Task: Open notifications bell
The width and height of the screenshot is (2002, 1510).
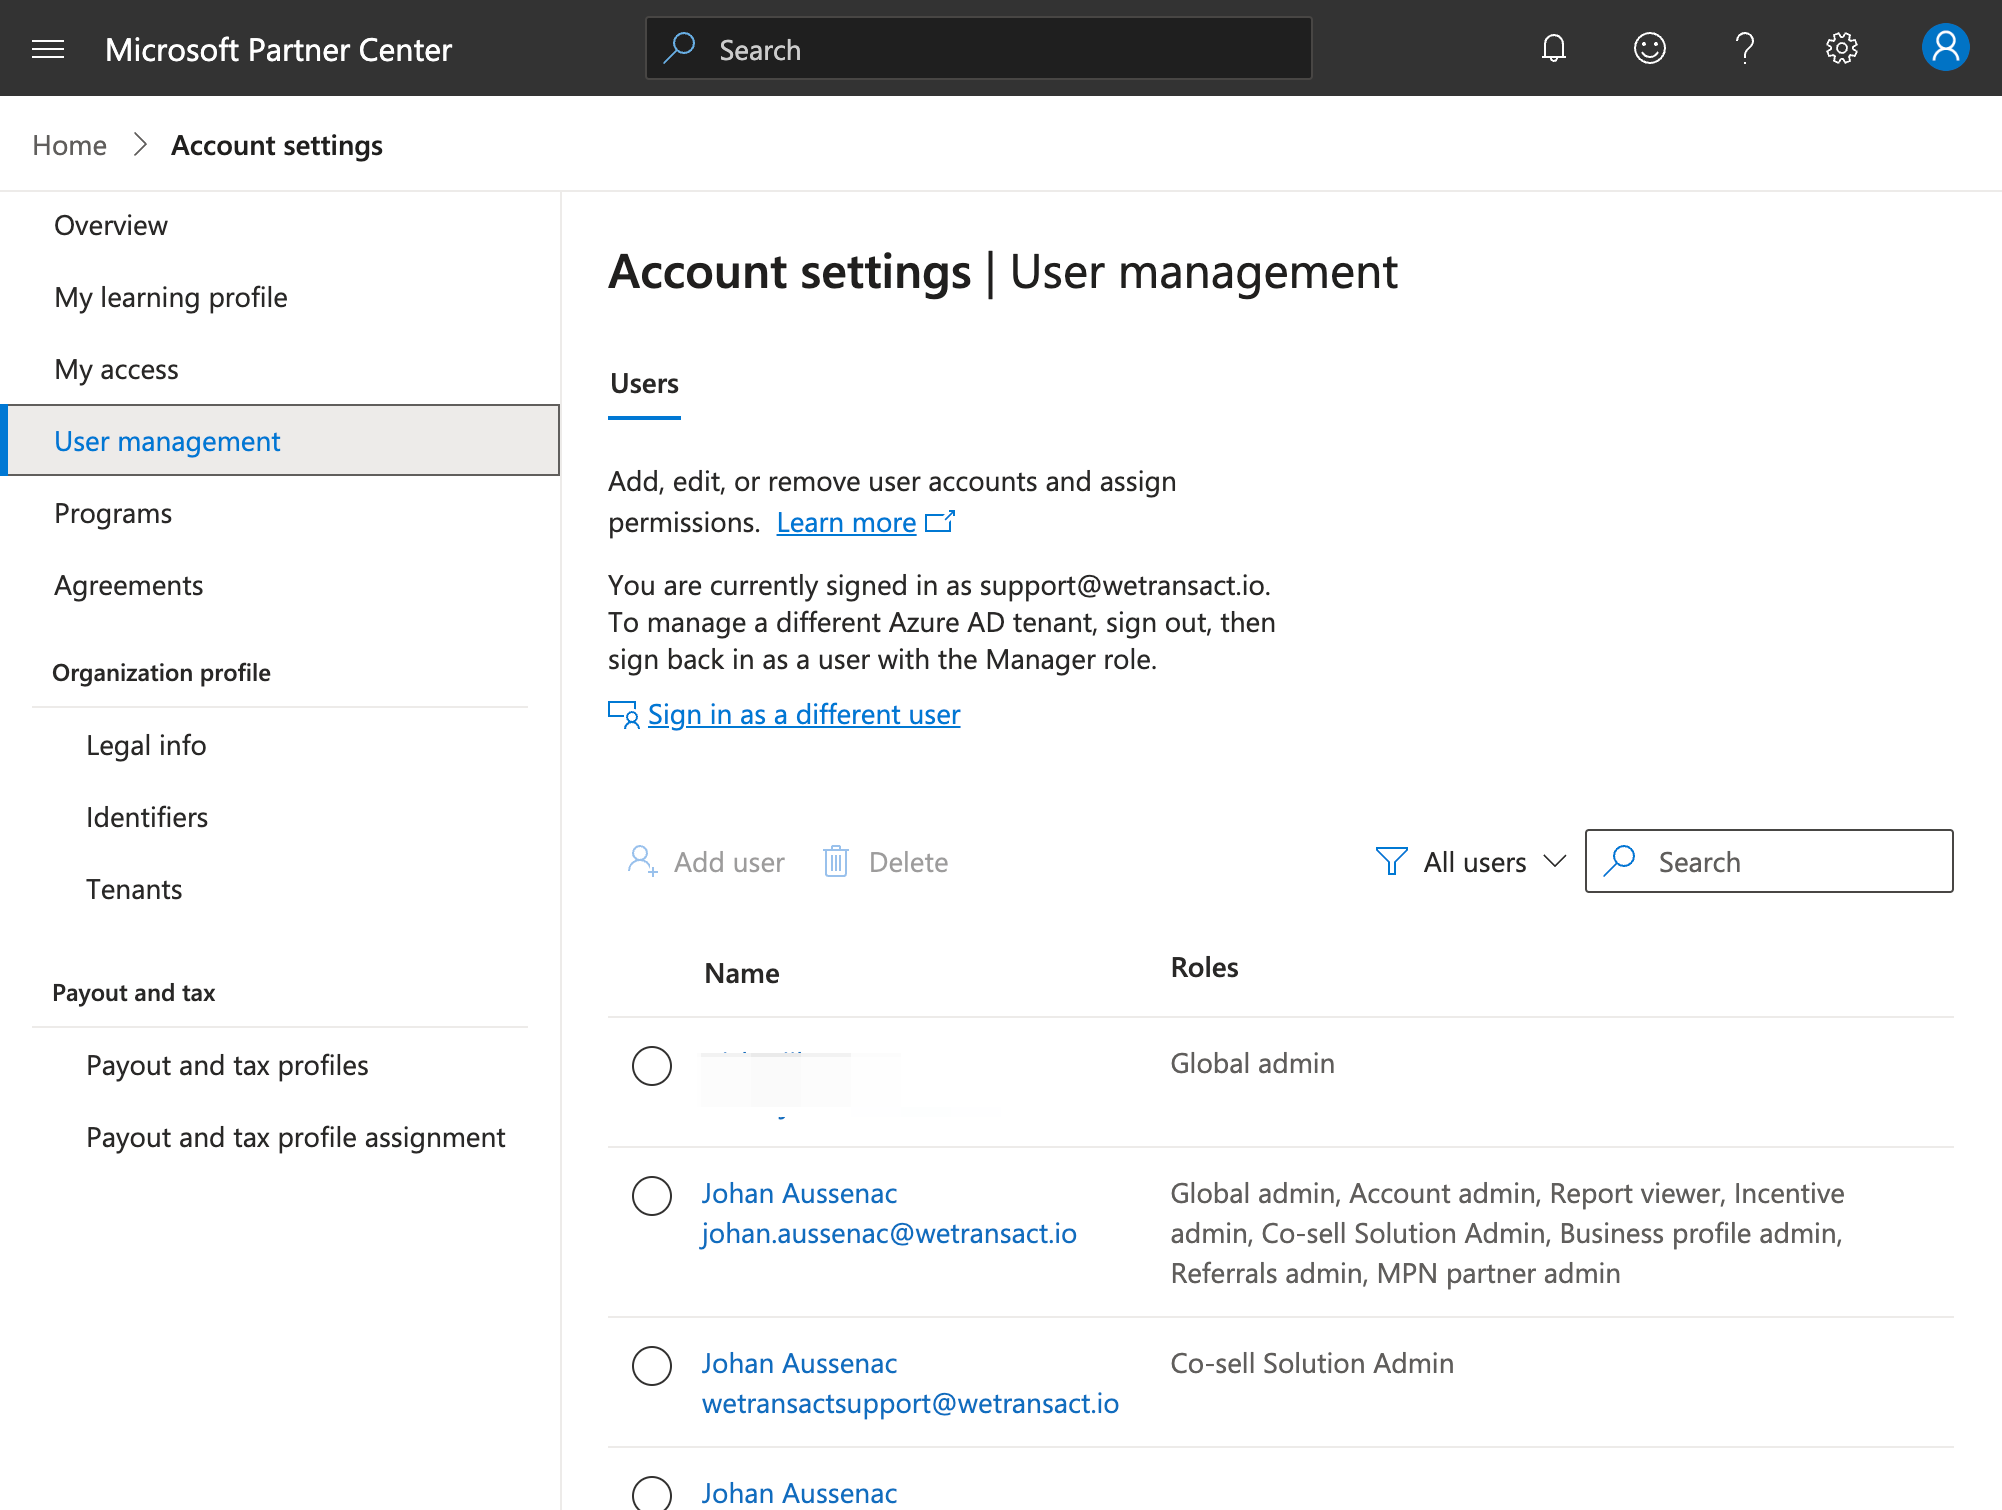Action: coord(1553,48)
